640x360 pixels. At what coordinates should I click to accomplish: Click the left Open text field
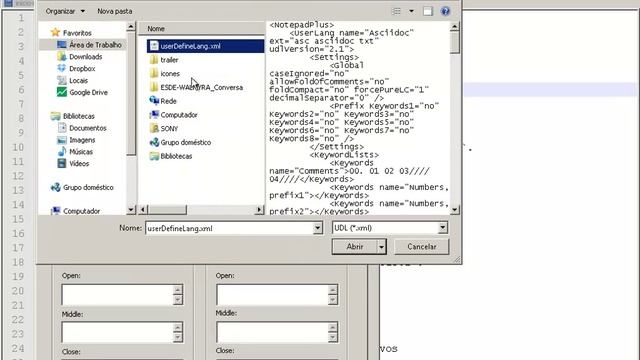tap(118, 295)
